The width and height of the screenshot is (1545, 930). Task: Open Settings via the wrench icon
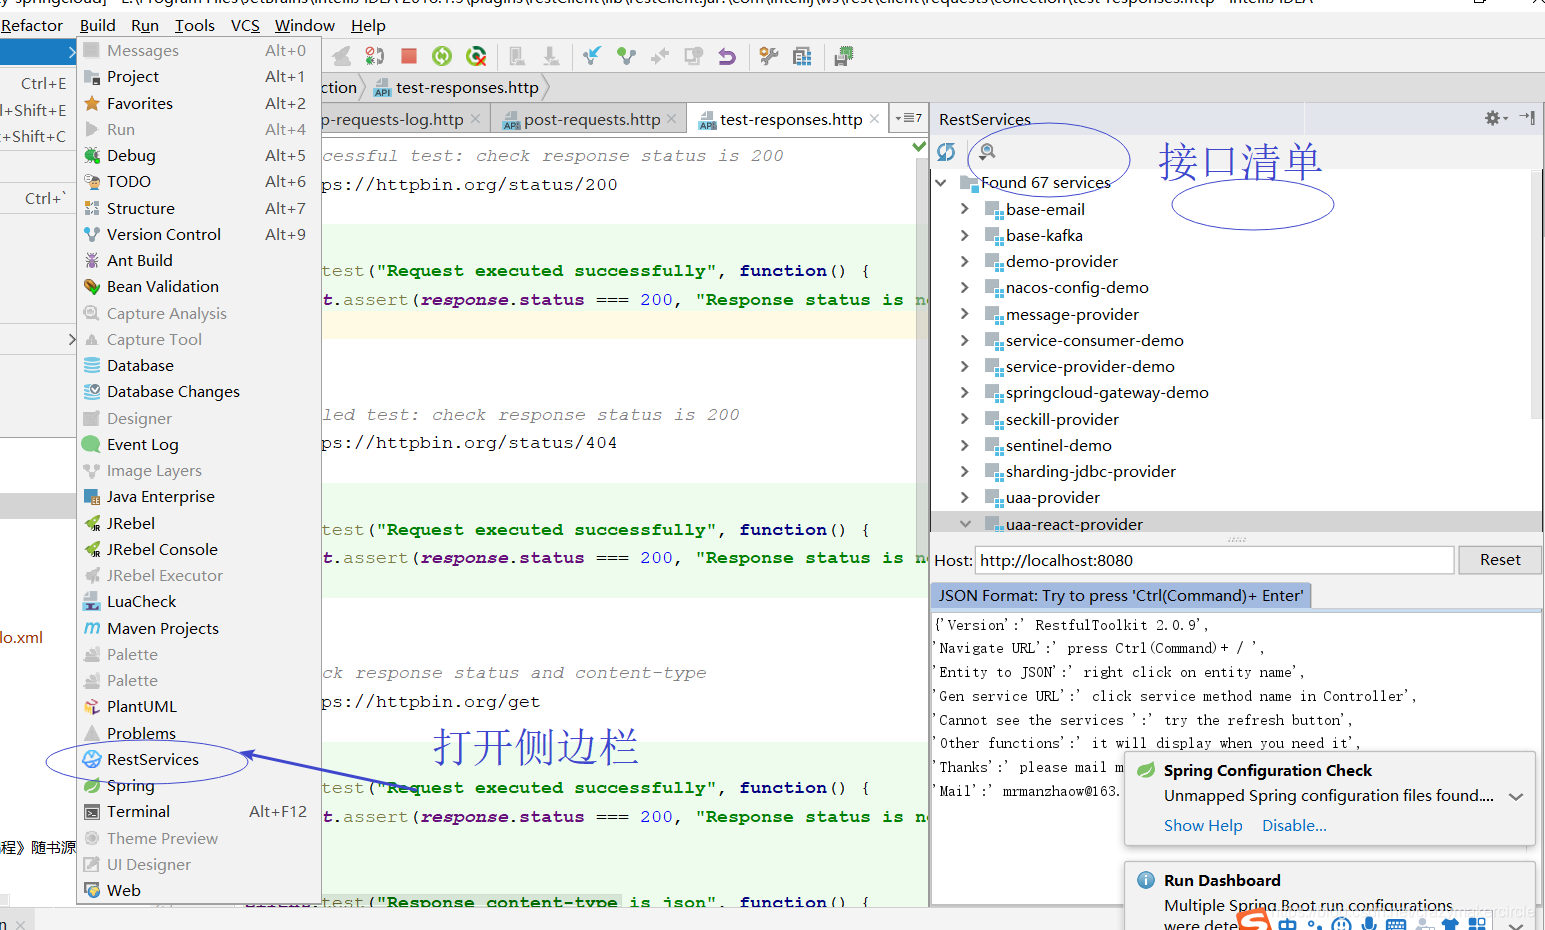768,56
